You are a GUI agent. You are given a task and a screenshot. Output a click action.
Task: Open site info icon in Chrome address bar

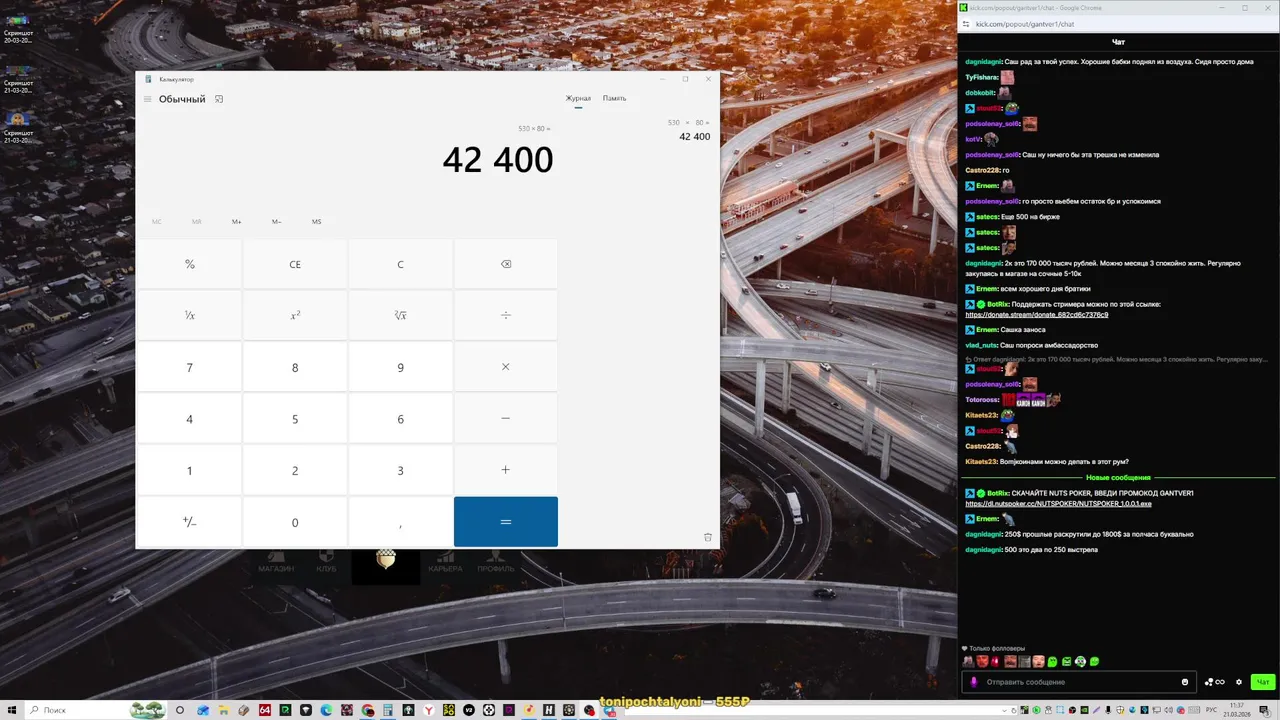click(x=966, y=24)
